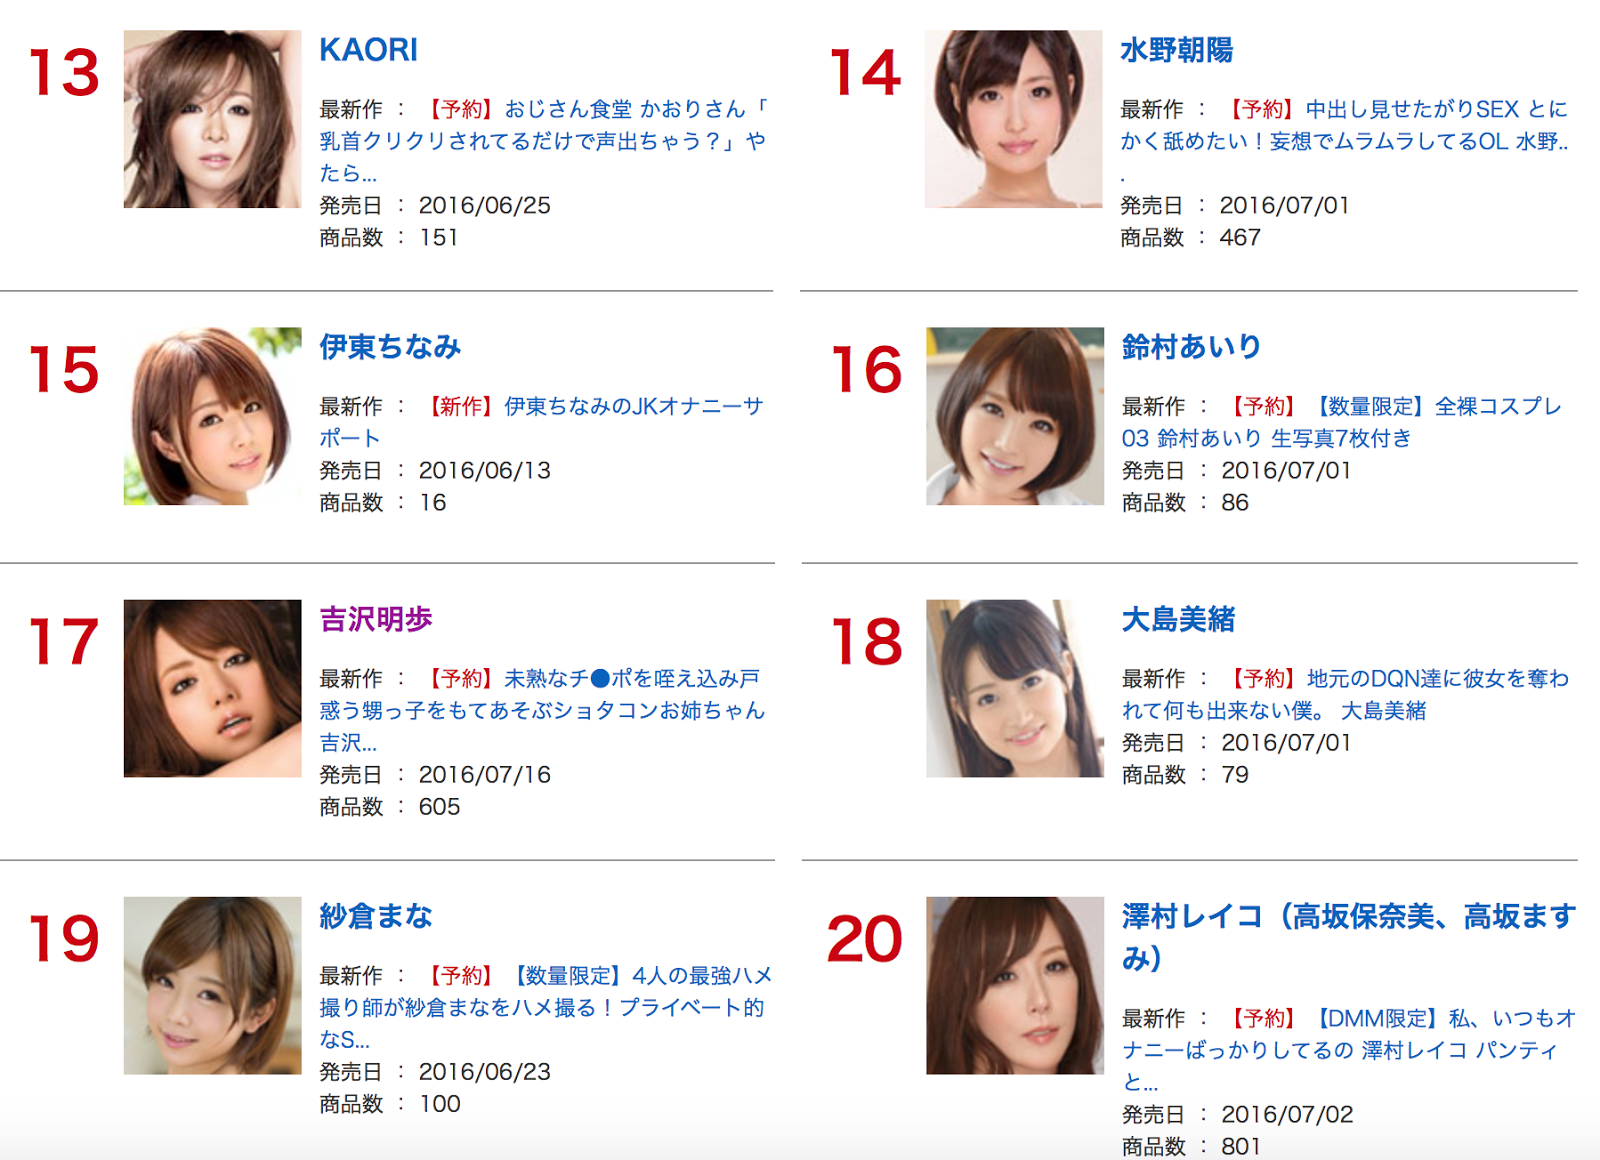The width and height of the screenshot is (1600, 1160).
Task: Open 伊東ちなみのJKオナニーサポート latest work link
Action: click(541, 422)
